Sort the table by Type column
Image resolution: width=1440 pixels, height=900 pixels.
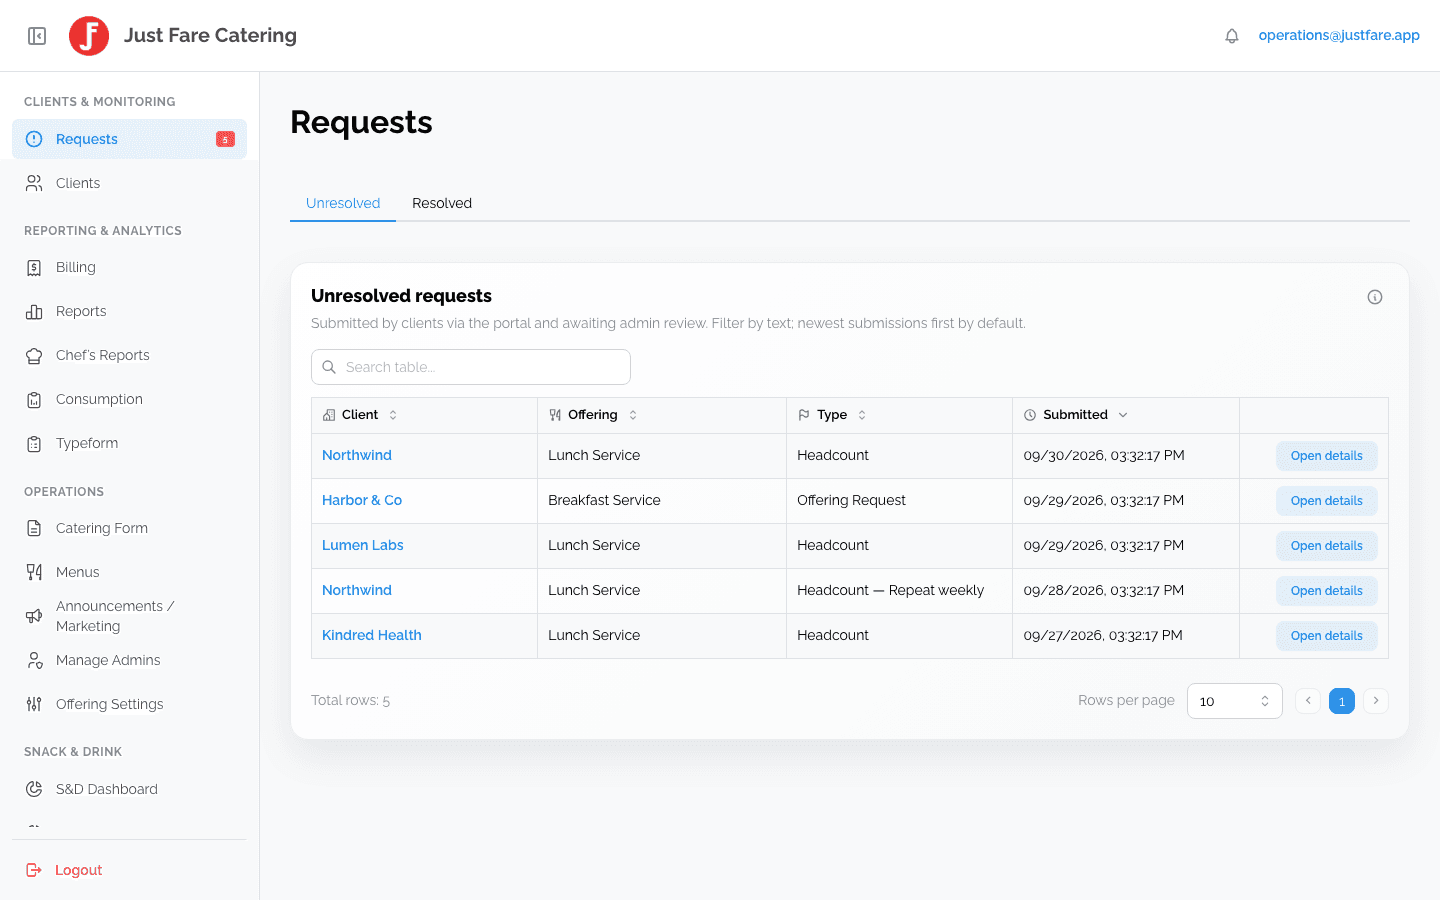click(862, 415)
